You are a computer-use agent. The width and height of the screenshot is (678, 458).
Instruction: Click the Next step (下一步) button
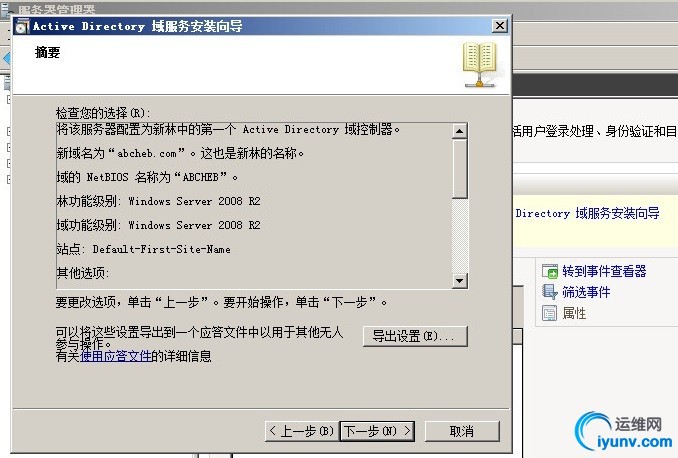tap(377, 431)
